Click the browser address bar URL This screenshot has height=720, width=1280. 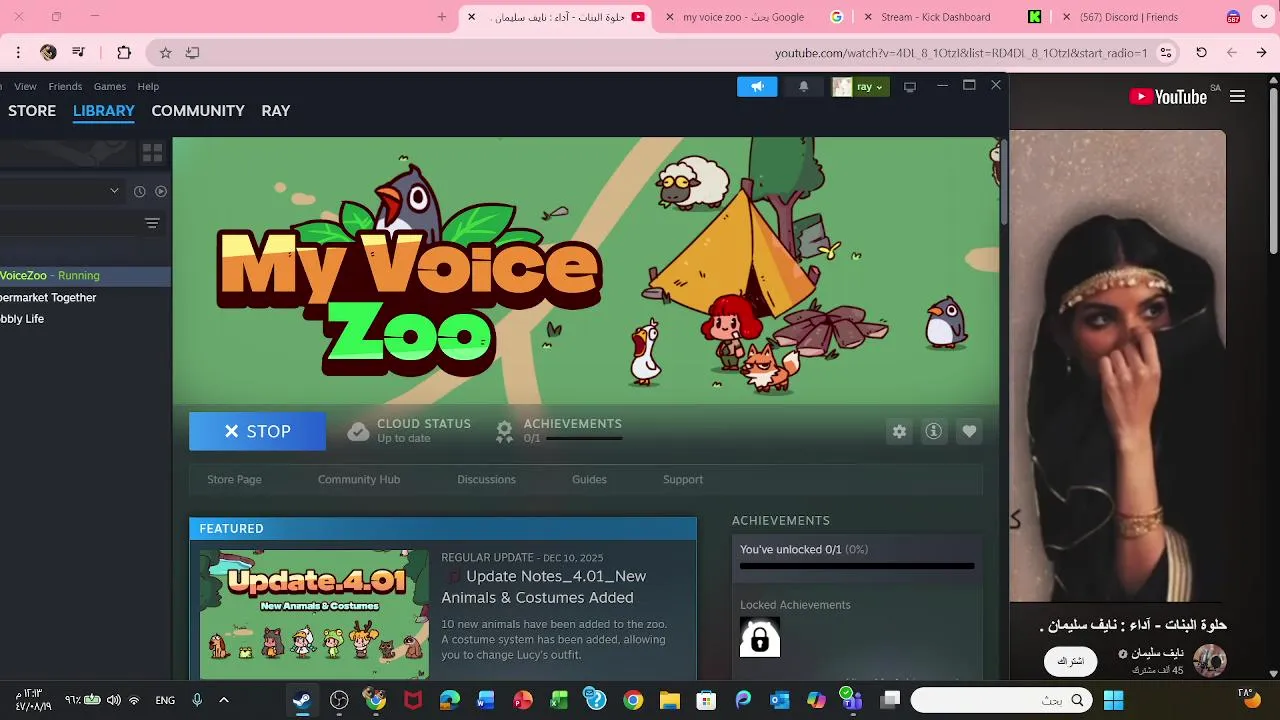coord(961,53)
